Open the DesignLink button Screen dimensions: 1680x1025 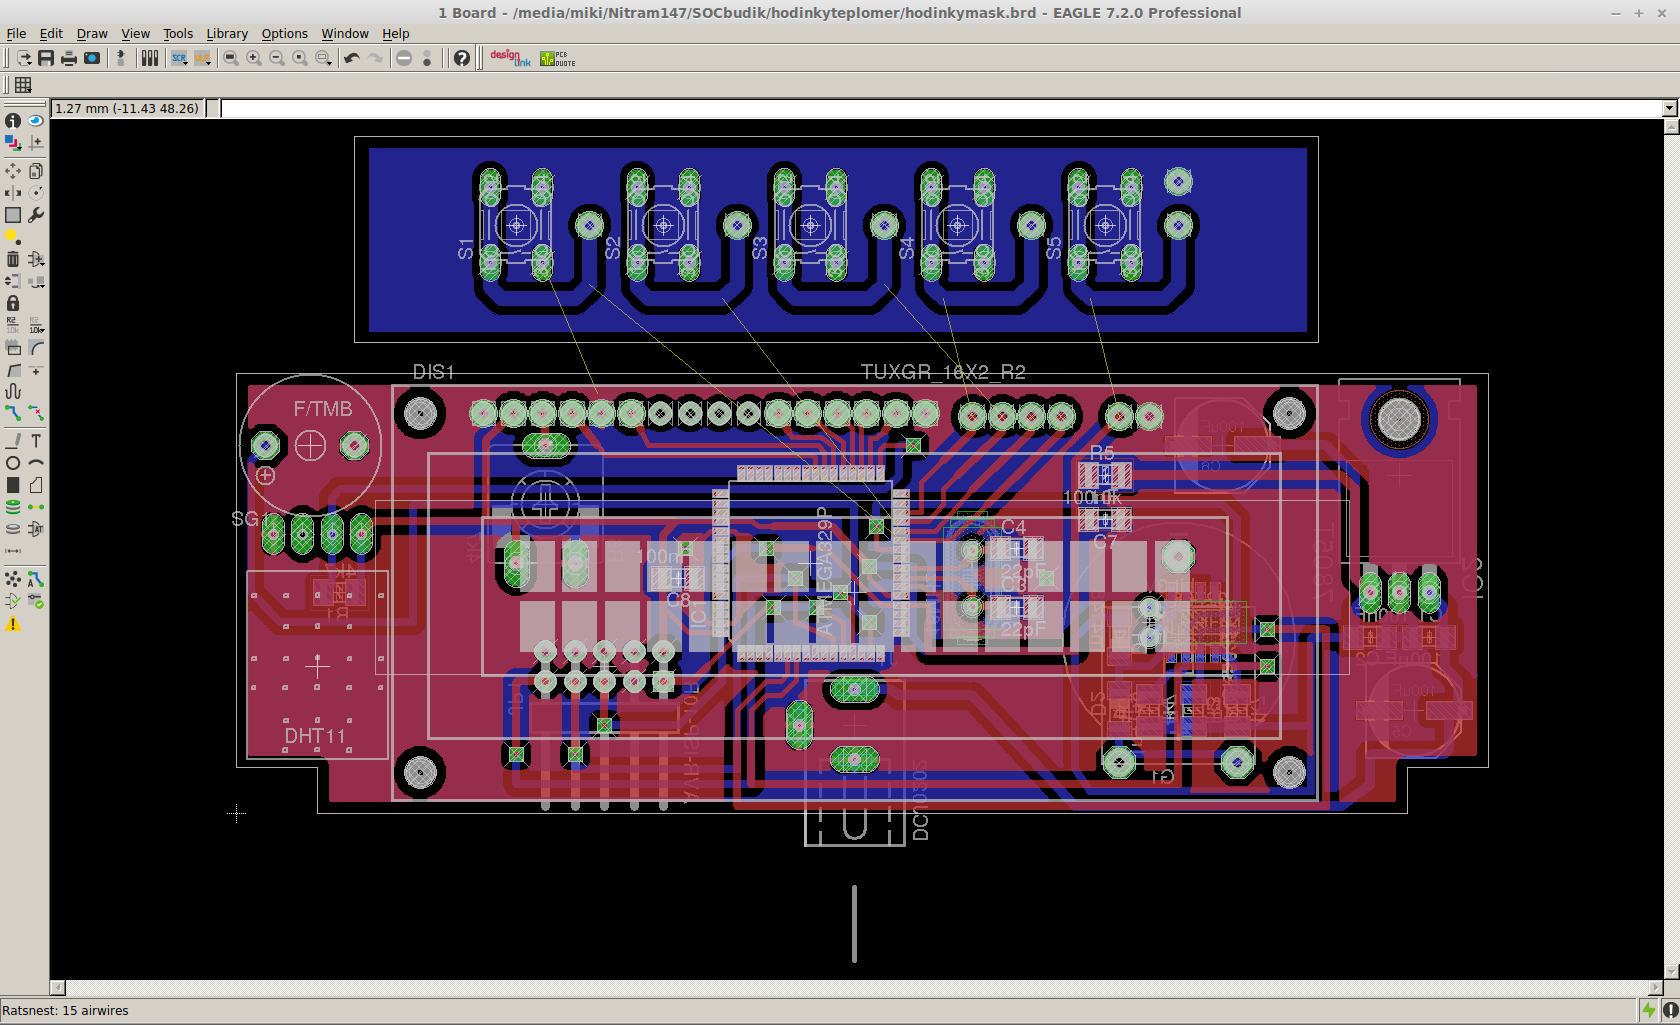510,58
